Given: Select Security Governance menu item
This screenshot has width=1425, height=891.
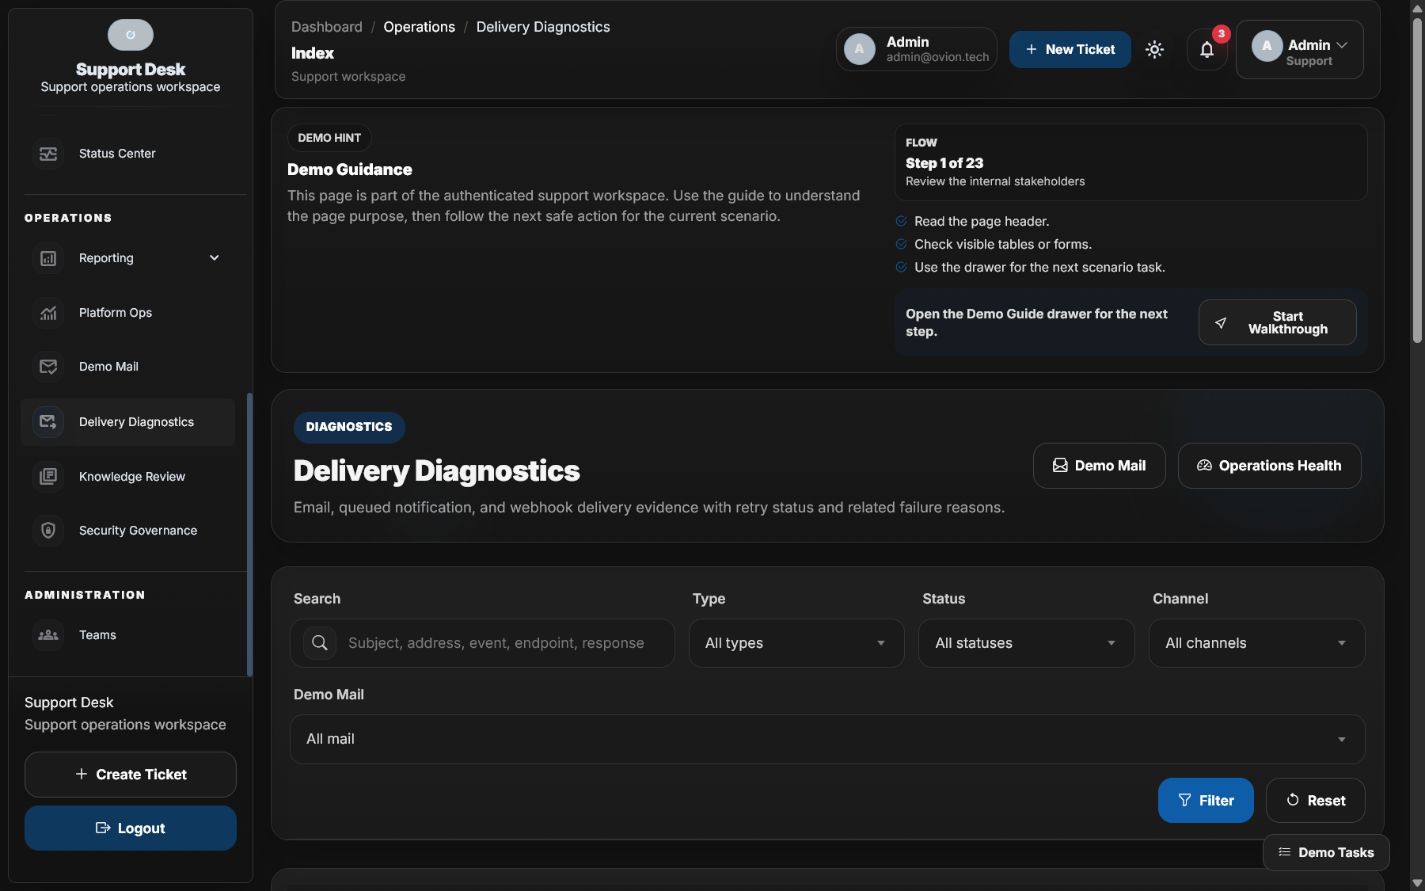Looking at the screenshot, I should click(x=128, y=531).
